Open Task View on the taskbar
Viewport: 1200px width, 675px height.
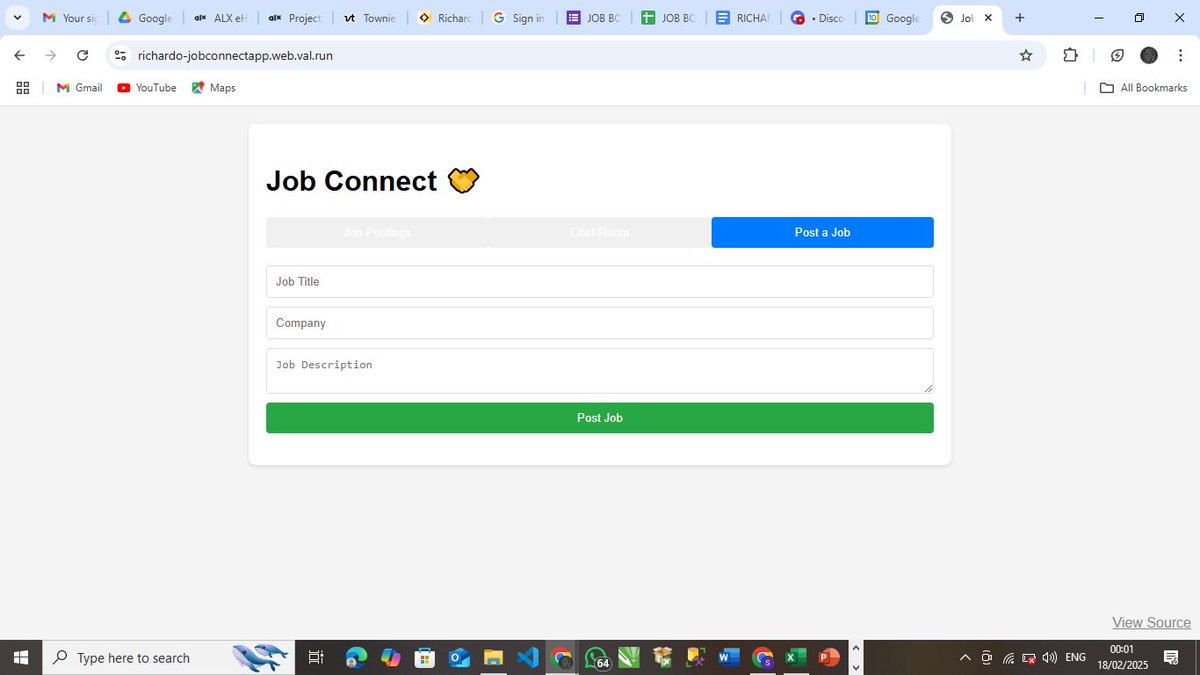pyautogui.click(x=315, y=658)
